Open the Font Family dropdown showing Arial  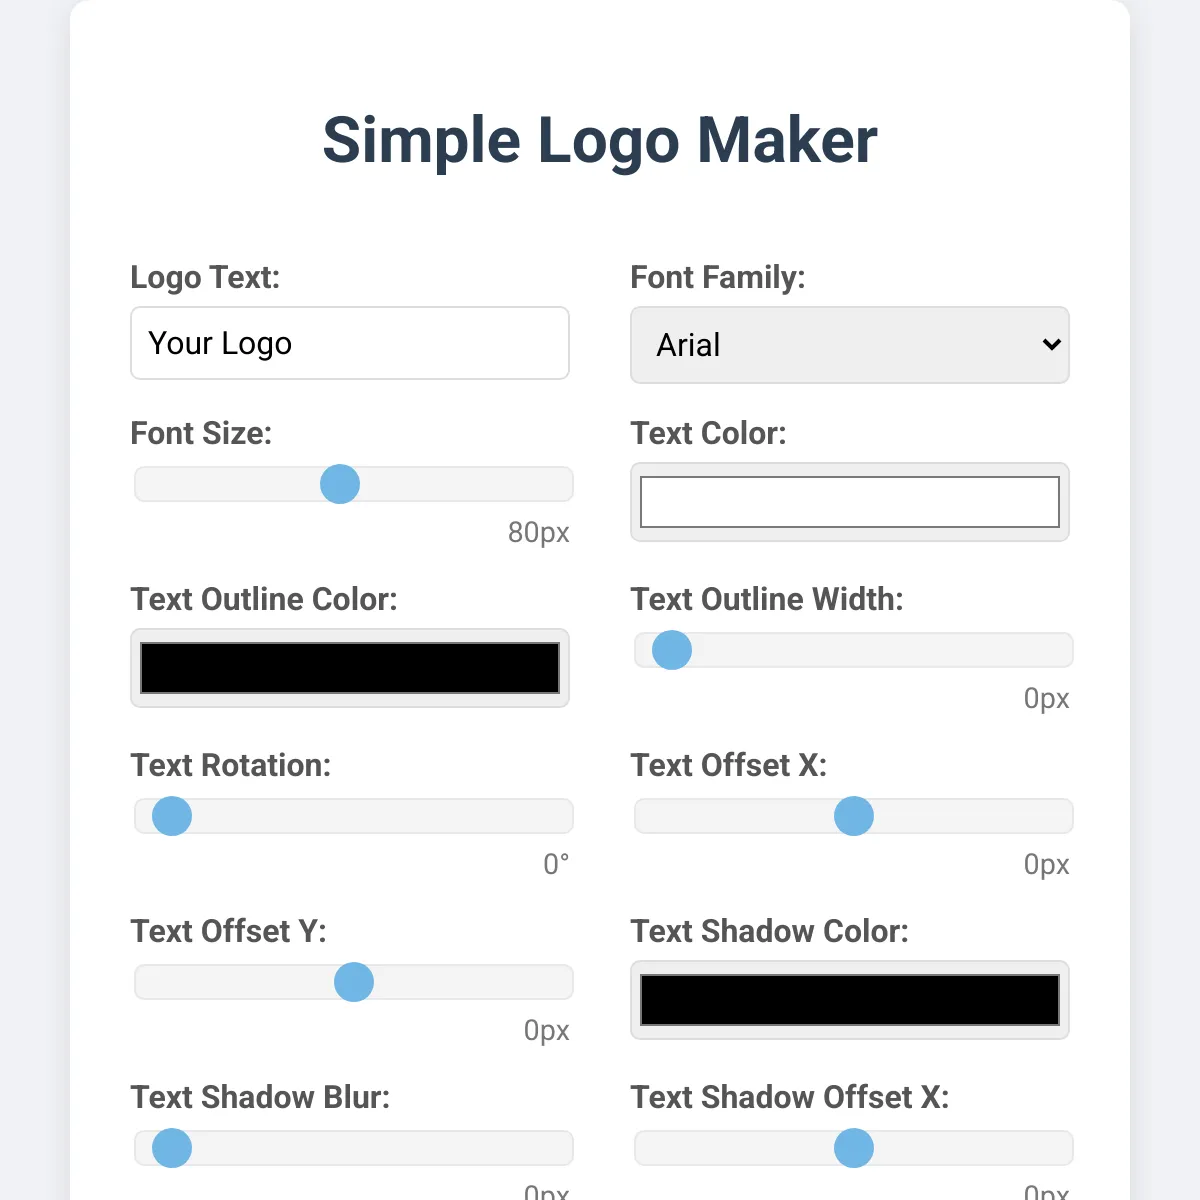pos(850,345)
